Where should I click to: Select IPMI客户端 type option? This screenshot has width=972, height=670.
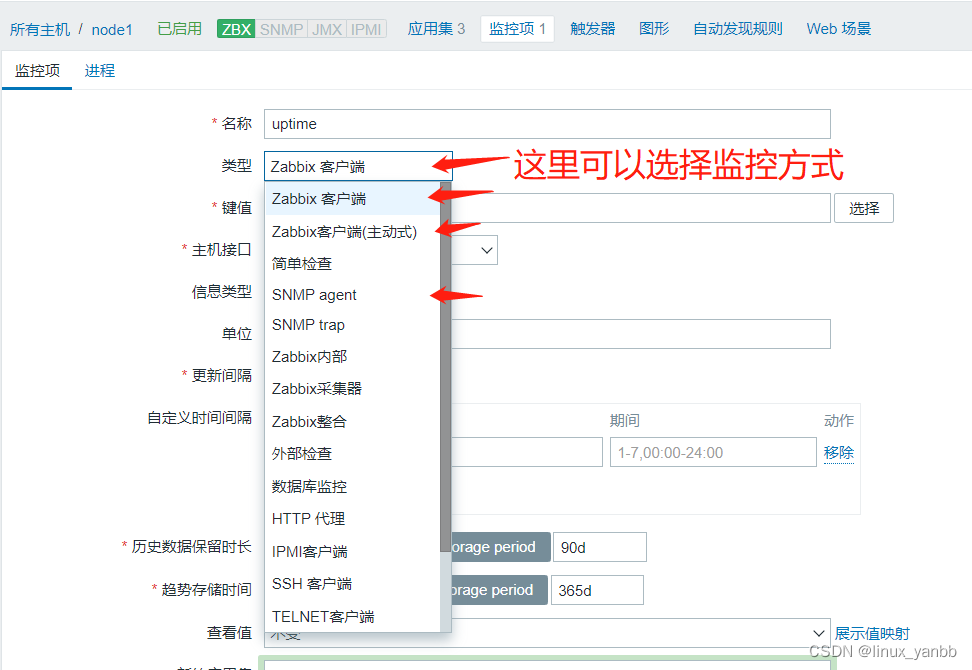tap(352, 552)
